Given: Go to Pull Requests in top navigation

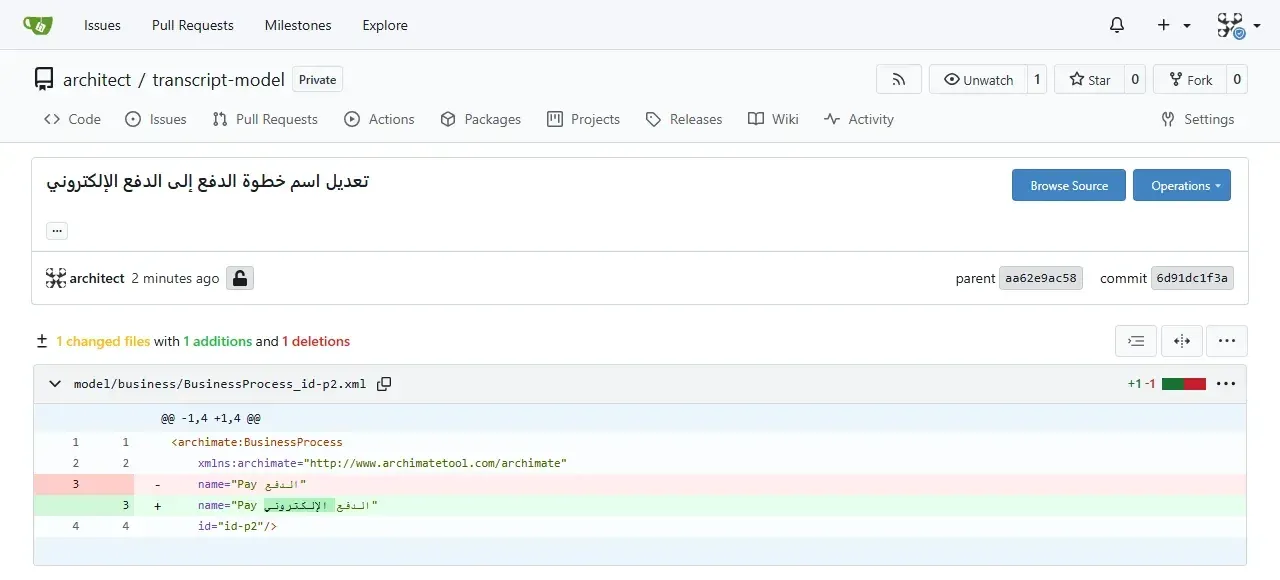Looking at the screenshot, I should pyautogui.click(x=193, y=25).
